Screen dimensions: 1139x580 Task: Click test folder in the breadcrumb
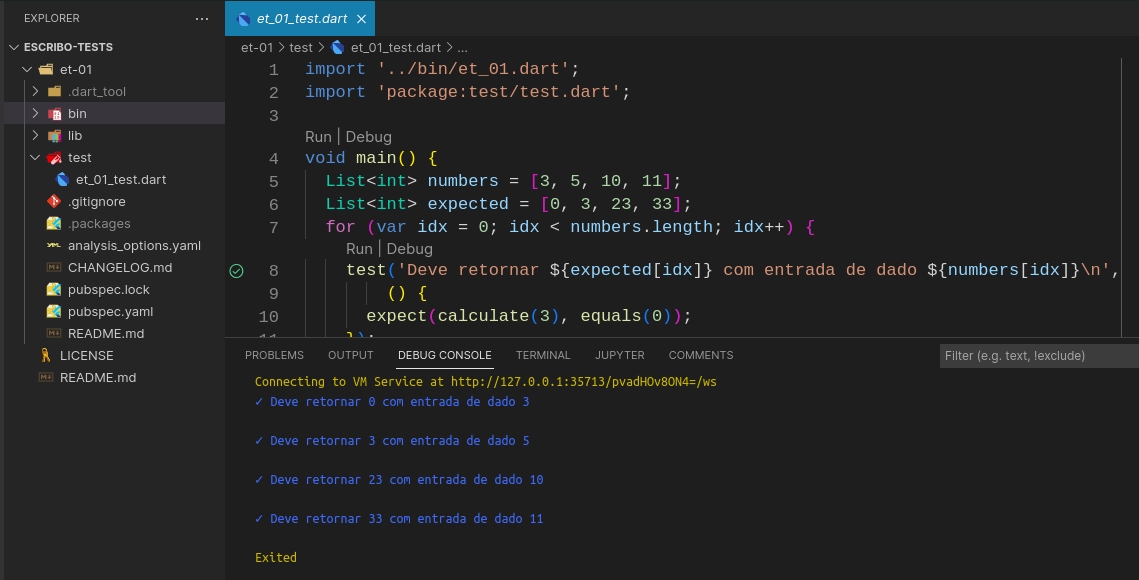pos(301,47)
